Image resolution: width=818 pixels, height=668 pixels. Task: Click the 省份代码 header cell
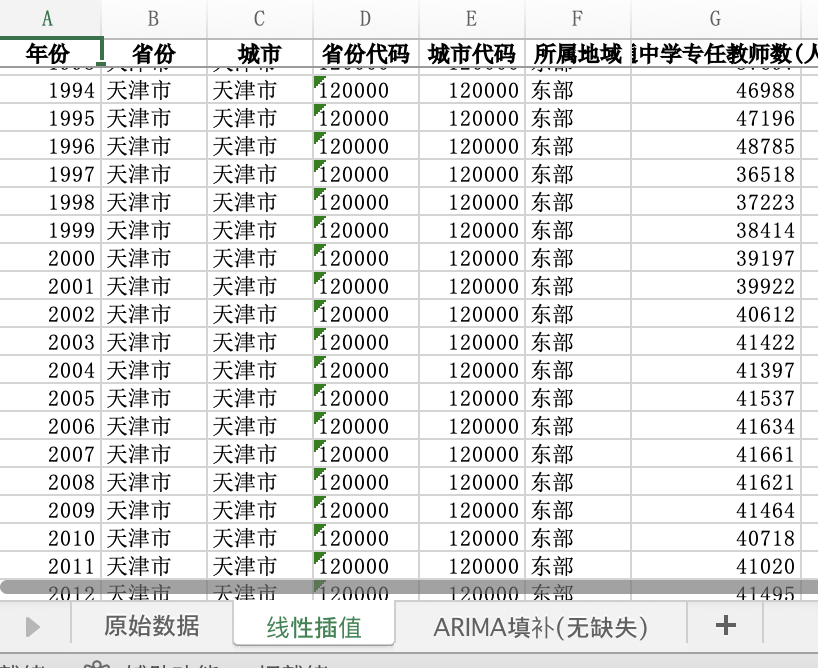pyautogui.click(x=366, y=53)
